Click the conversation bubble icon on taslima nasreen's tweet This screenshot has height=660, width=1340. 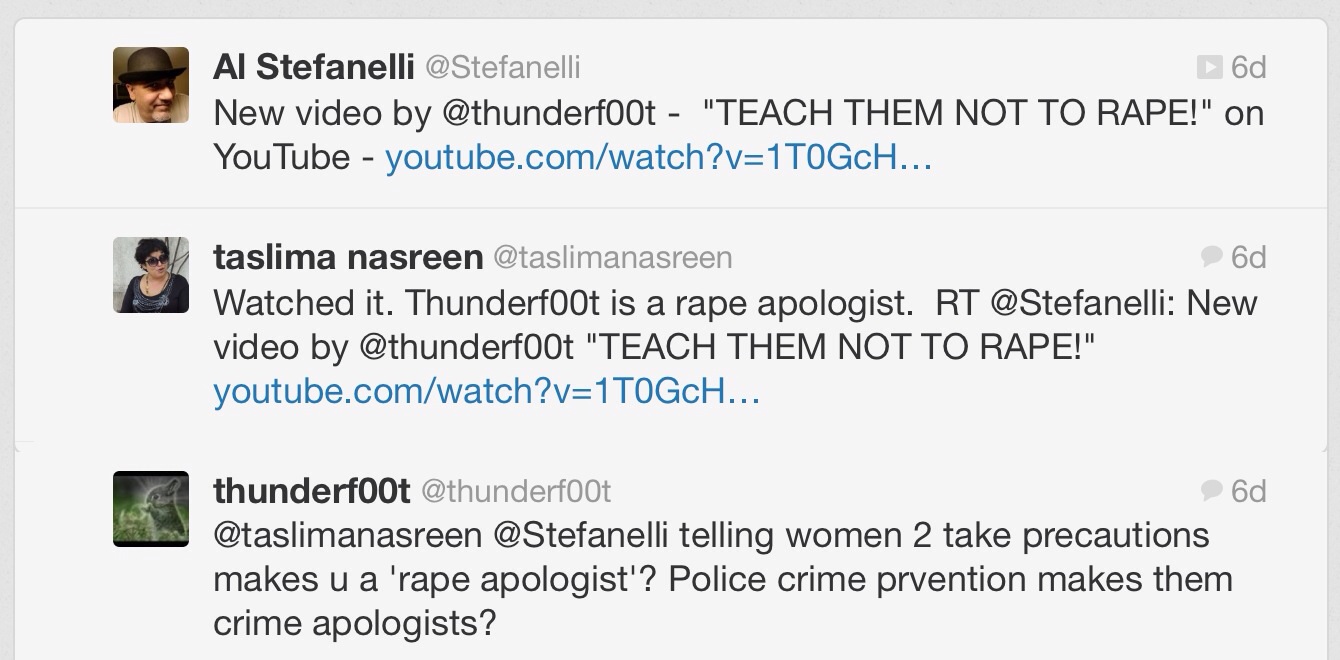pos(1212,258)
